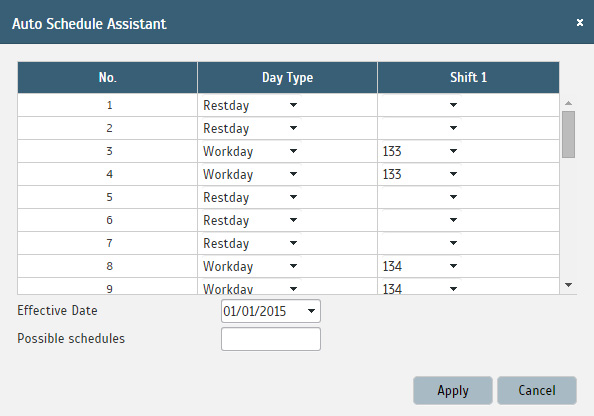Click the Possible schedules input field
594x416 pixels.
click(x=271, y=339)
